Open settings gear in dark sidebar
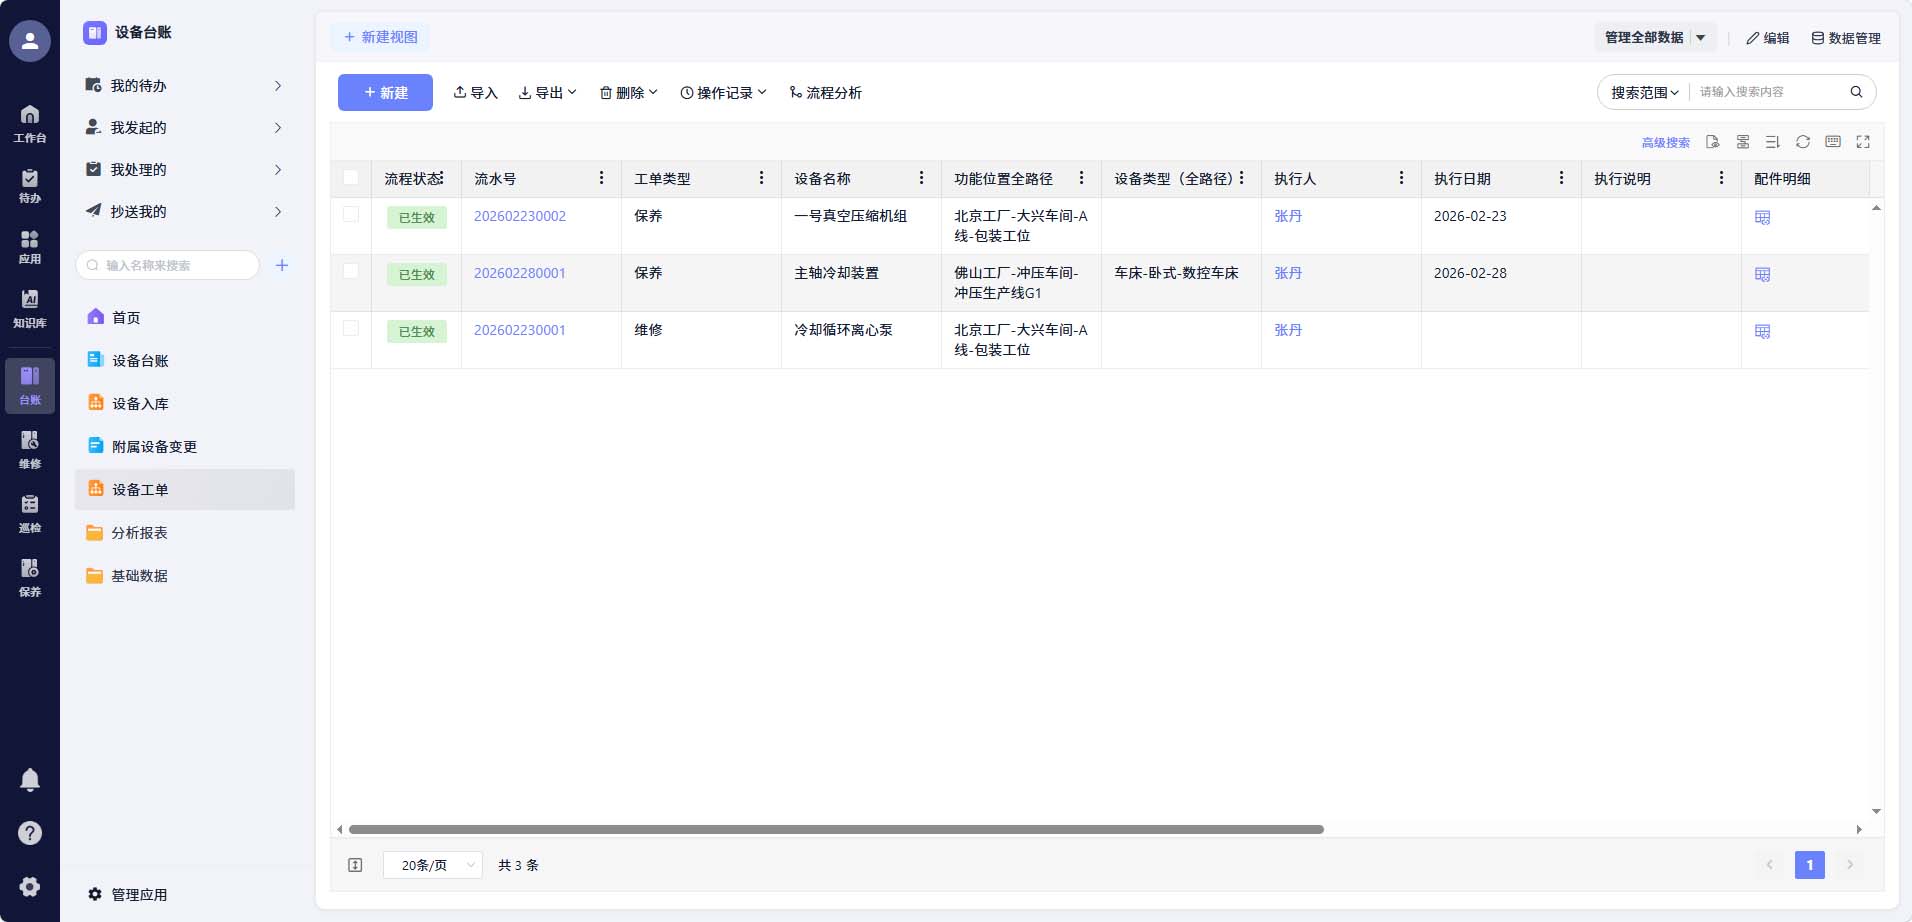The image size is (1912, 922). 30,886
